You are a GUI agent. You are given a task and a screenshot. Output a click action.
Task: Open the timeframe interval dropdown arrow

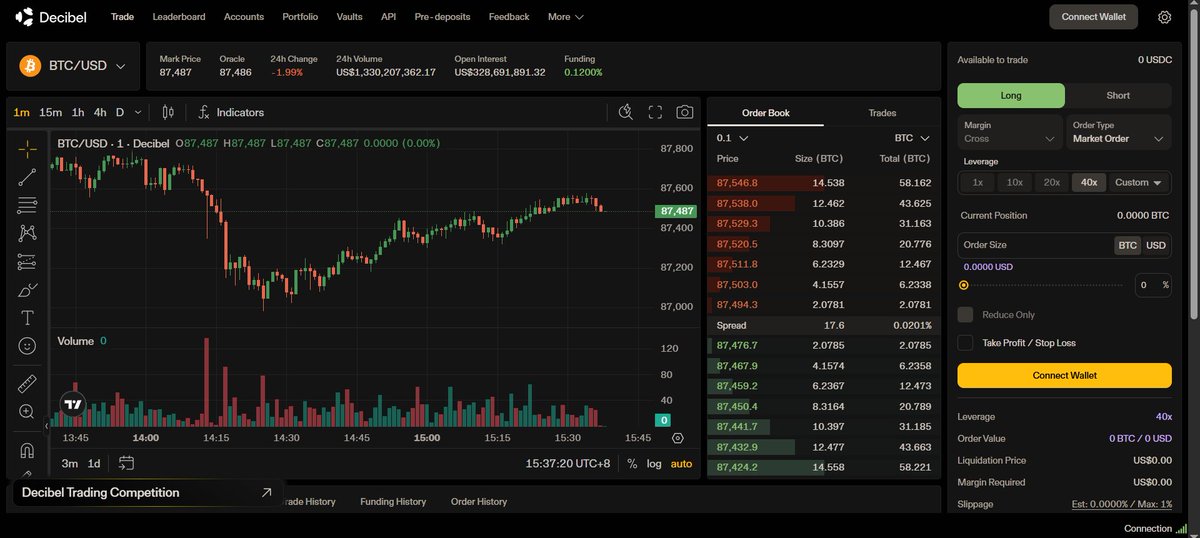coord(138,112)
